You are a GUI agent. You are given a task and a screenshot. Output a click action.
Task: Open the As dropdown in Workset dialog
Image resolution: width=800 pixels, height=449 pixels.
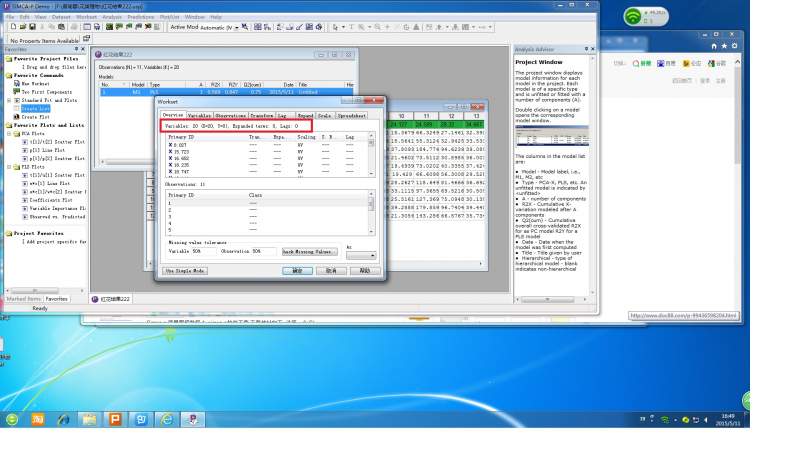click(x=361, y=255)
